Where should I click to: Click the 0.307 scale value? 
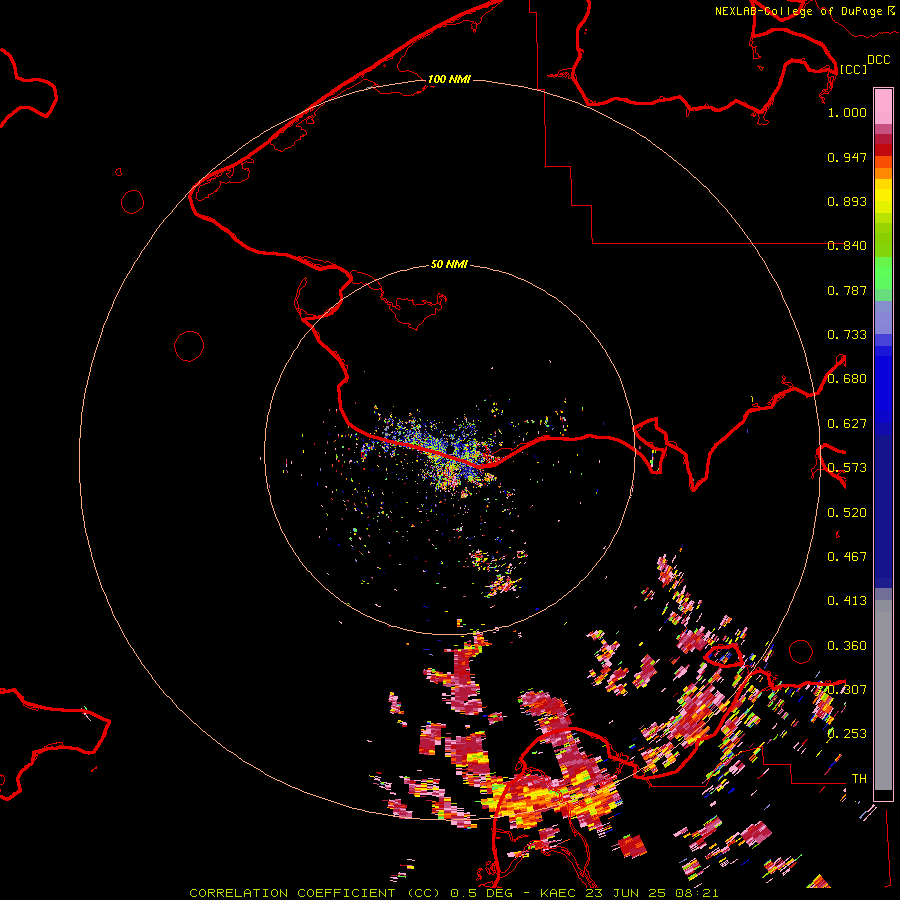(x=847, y=690)
